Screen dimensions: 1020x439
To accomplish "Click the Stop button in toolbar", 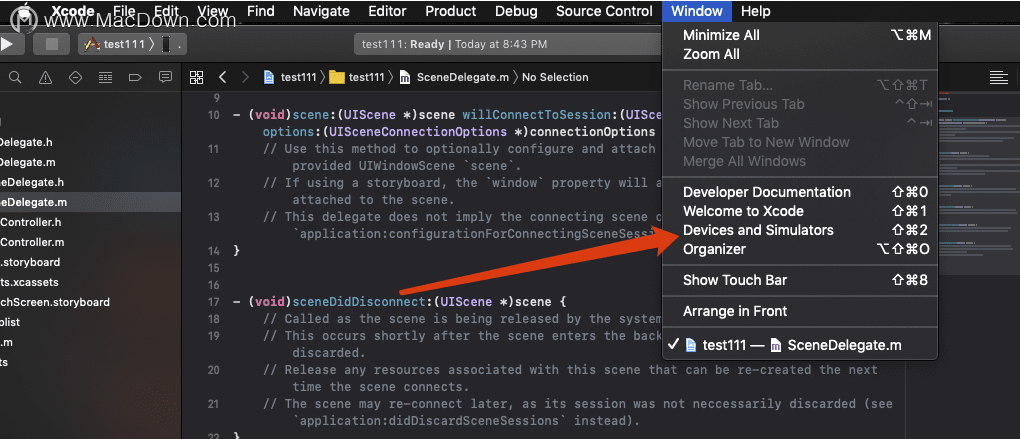I will pos(52,44).
